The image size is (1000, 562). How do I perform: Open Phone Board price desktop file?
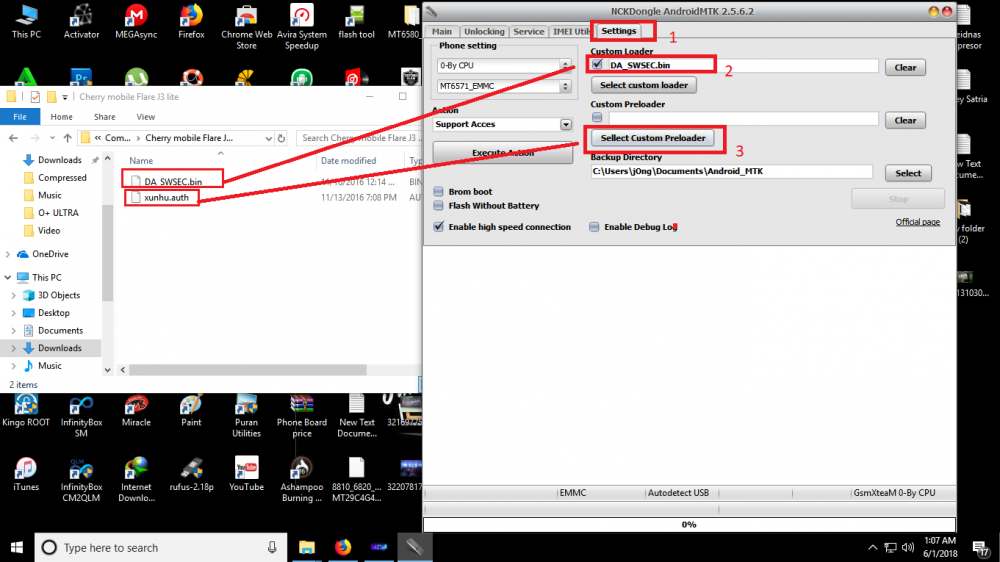(302, 416)
